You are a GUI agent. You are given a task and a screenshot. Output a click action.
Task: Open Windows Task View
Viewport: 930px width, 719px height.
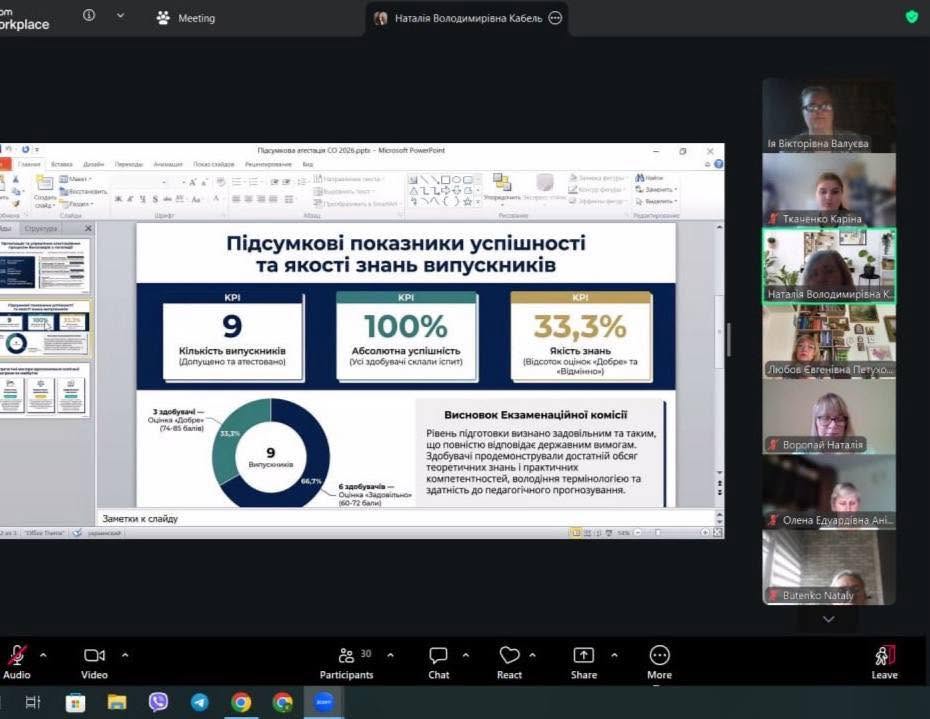point(33,703)
